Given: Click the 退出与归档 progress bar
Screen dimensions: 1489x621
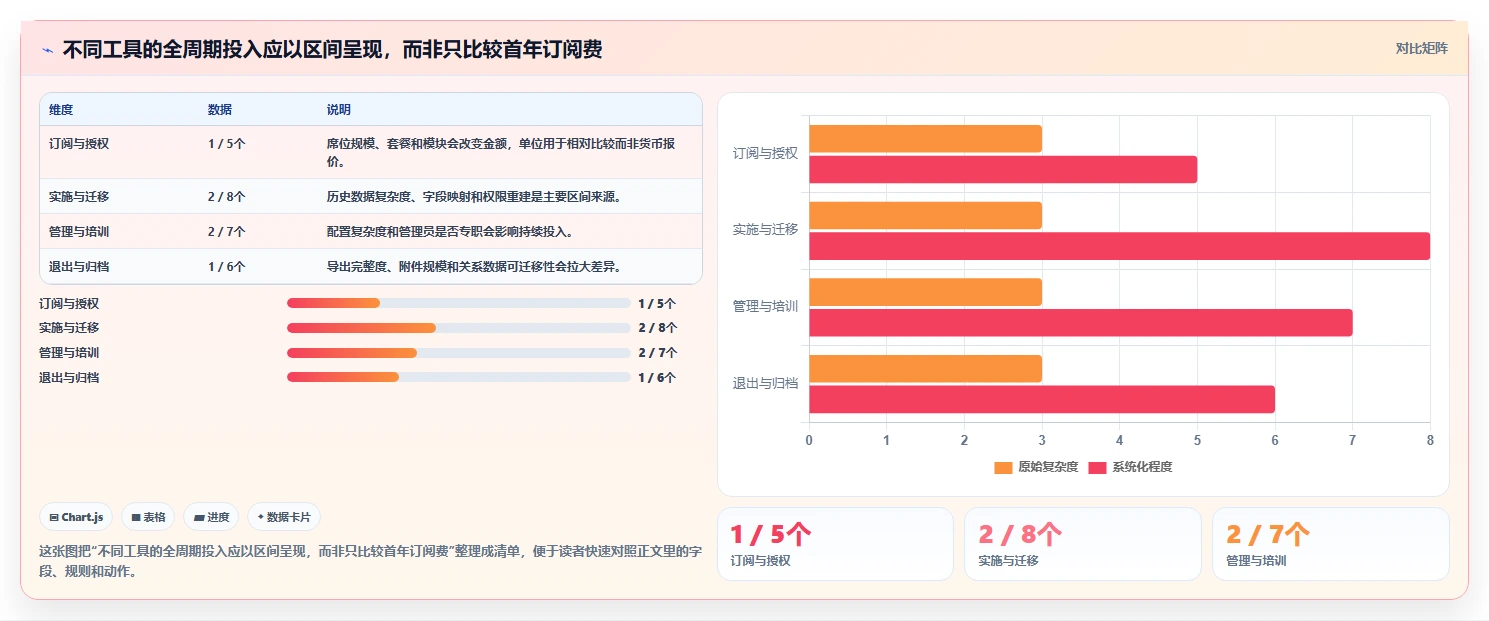Looking at the screenshot, I should tap(459, 378).
